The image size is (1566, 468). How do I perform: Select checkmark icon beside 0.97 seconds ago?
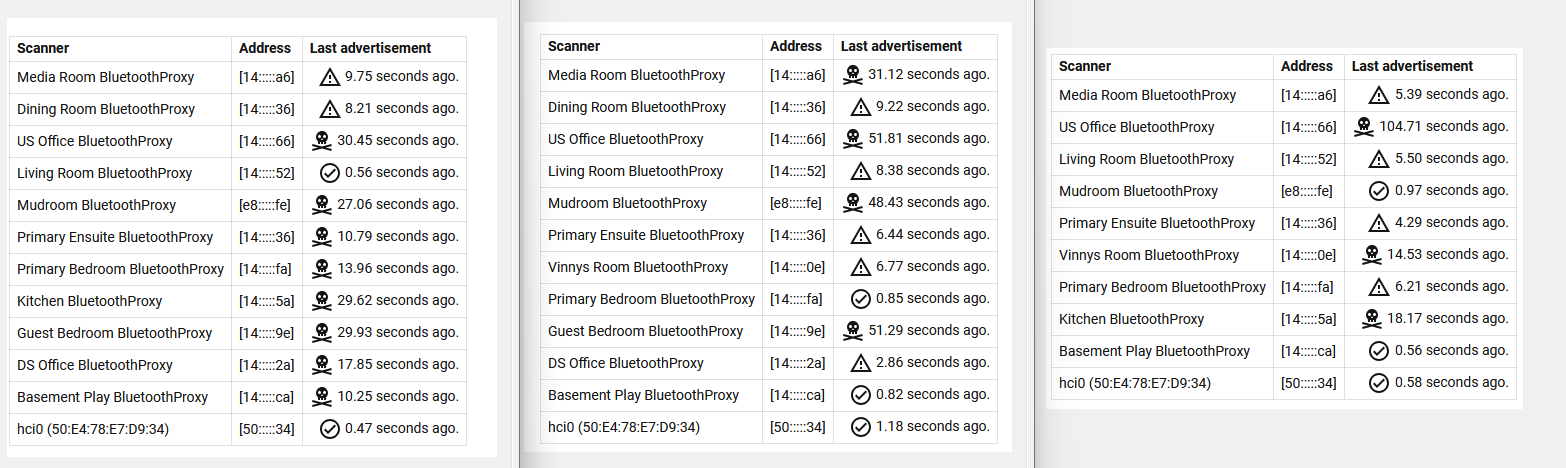pyautogui.click(x=1379, y=191)
